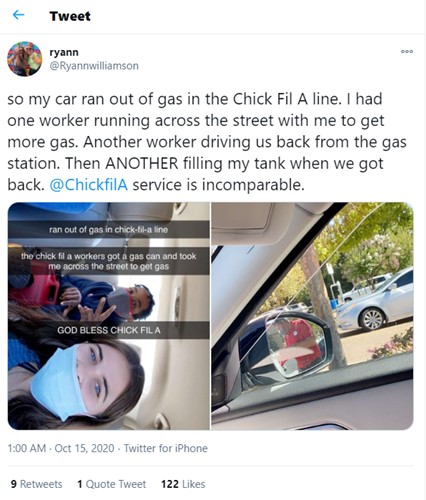Click the gas can caption in photo
This screenshot has height=500, width=426.
(109, 261)
